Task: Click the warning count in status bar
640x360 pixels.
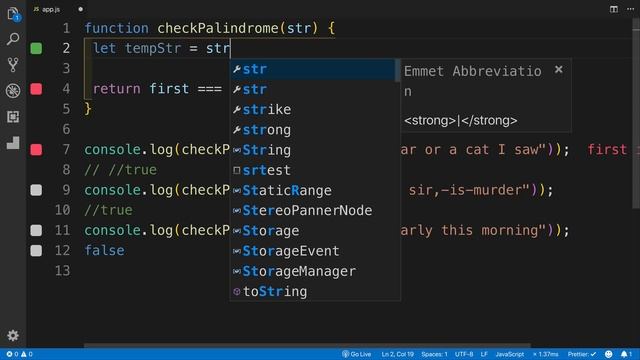Action: (x=27, y=354)
